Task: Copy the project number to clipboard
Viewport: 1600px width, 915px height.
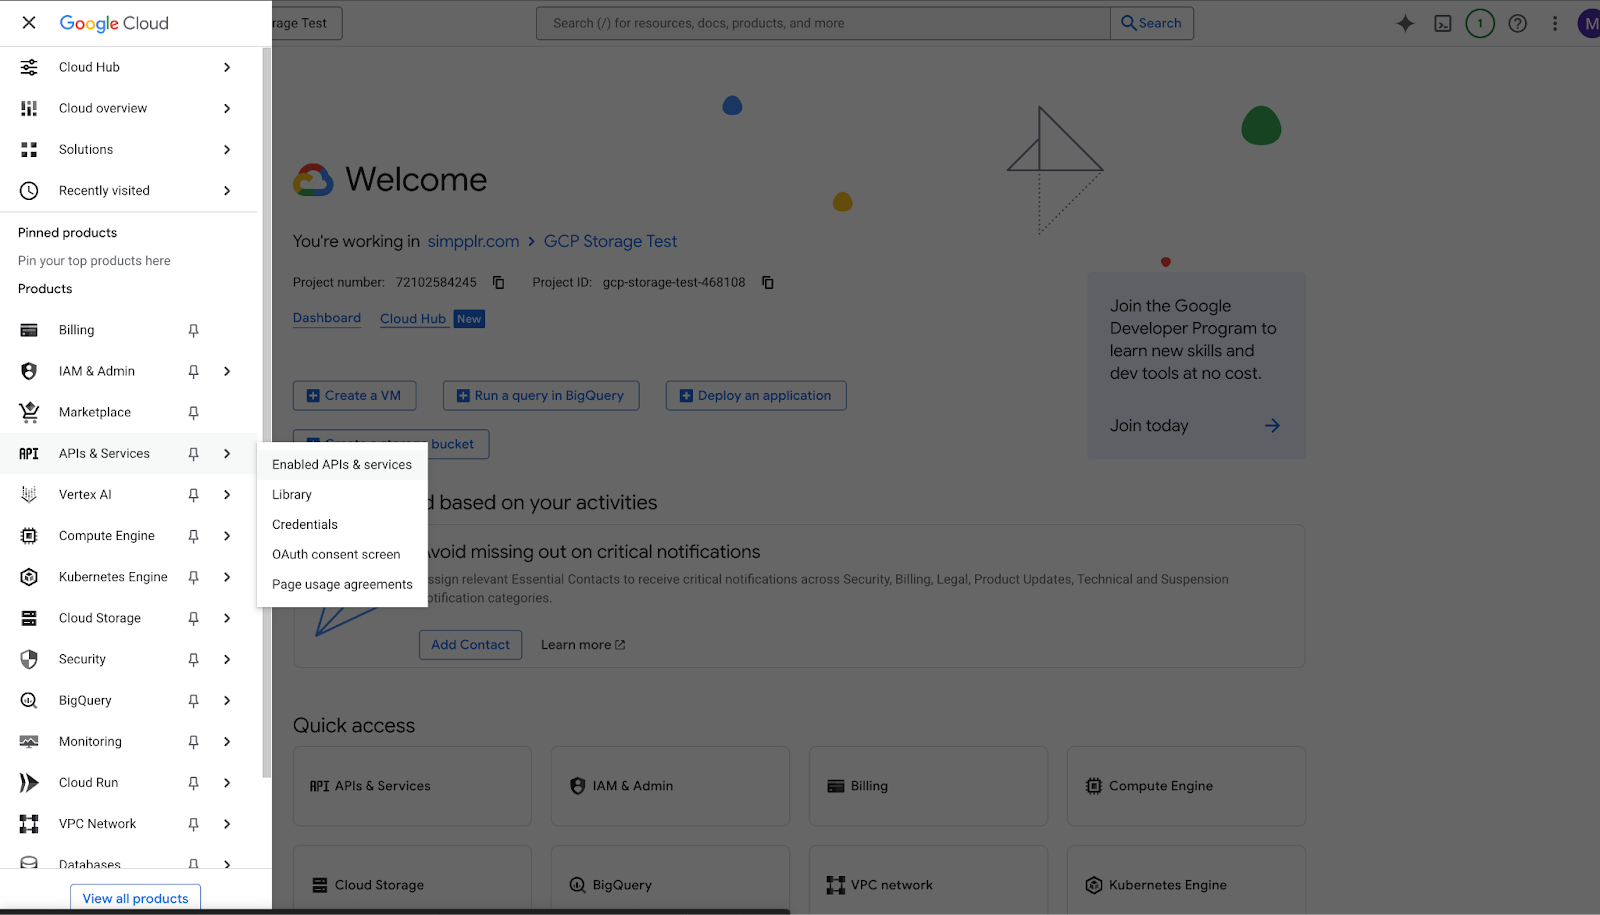Action: click(x=498, y=283)
